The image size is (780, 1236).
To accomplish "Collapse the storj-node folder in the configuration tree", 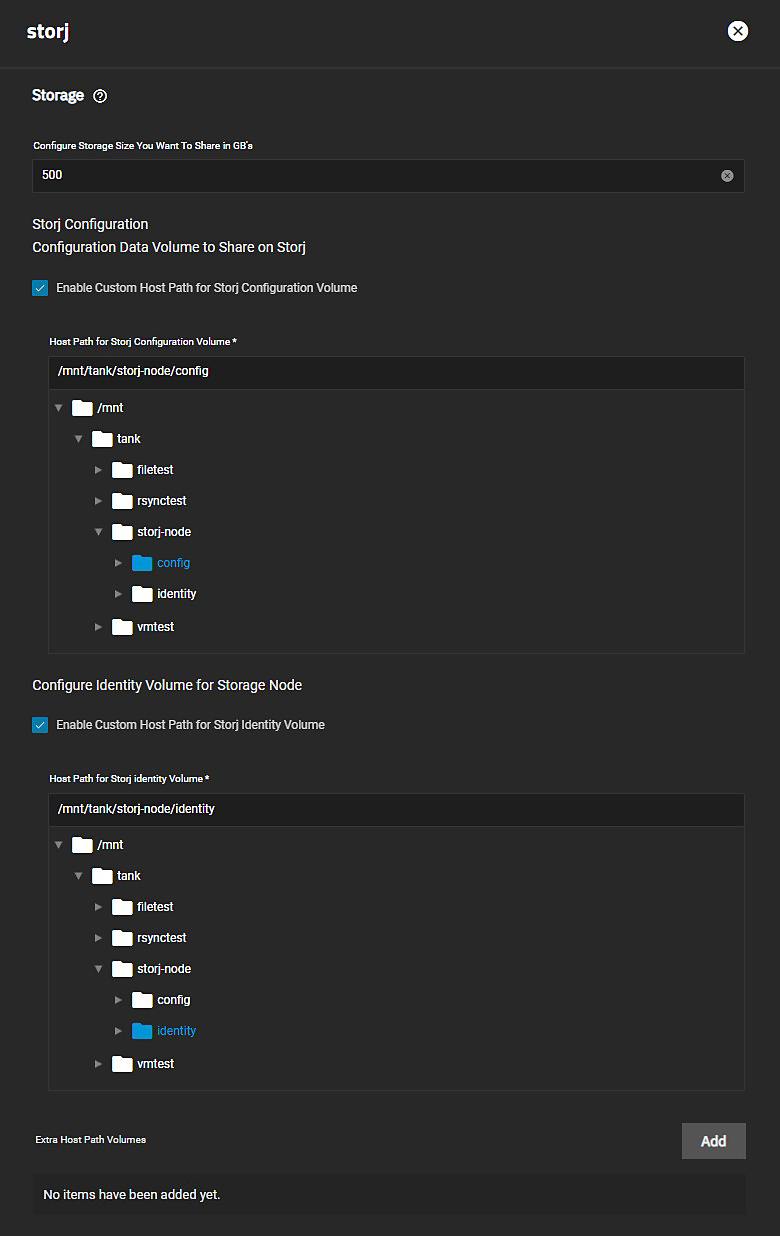I will [x=98, y=532].
